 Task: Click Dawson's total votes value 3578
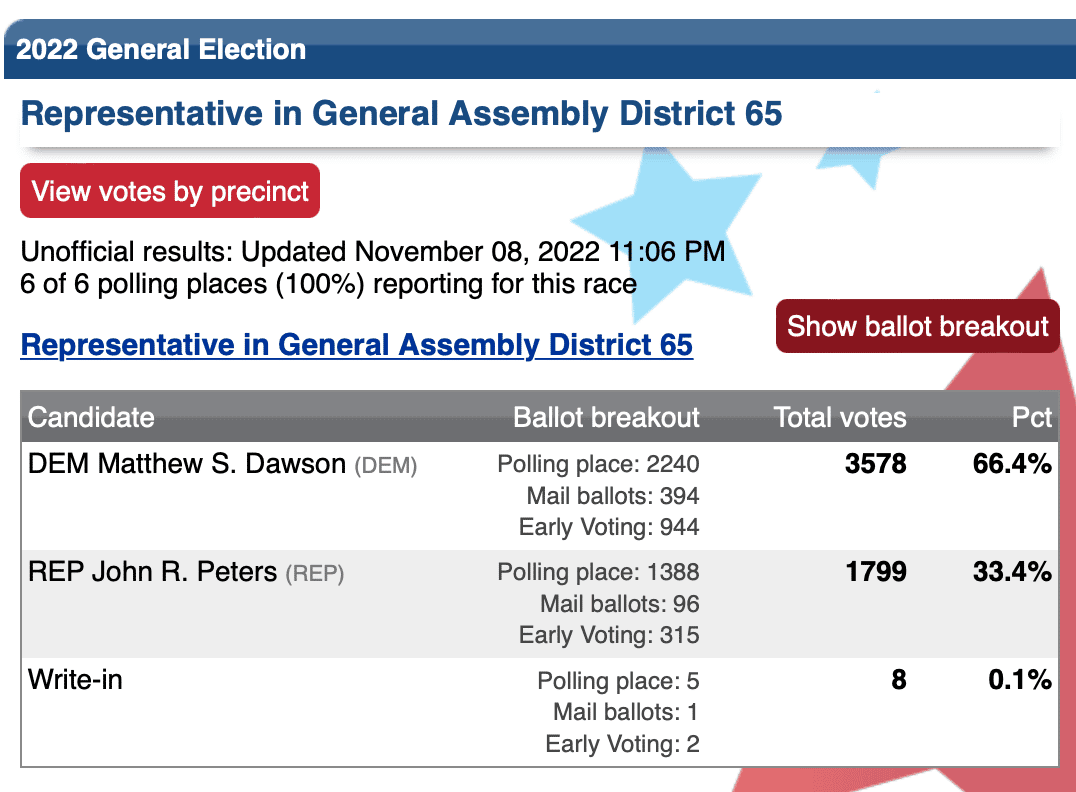pyautogui.click(x=876, y=464)
